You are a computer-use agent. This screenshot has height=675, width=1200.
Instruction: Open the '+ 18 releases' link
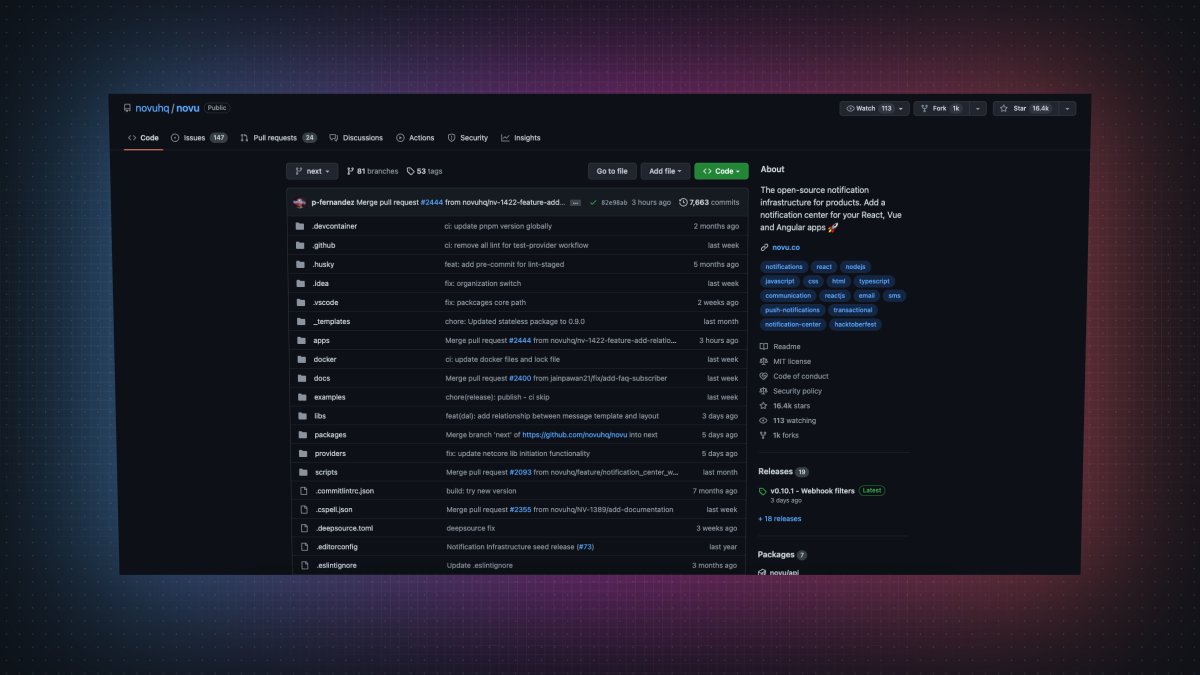(x=779, y=517)
